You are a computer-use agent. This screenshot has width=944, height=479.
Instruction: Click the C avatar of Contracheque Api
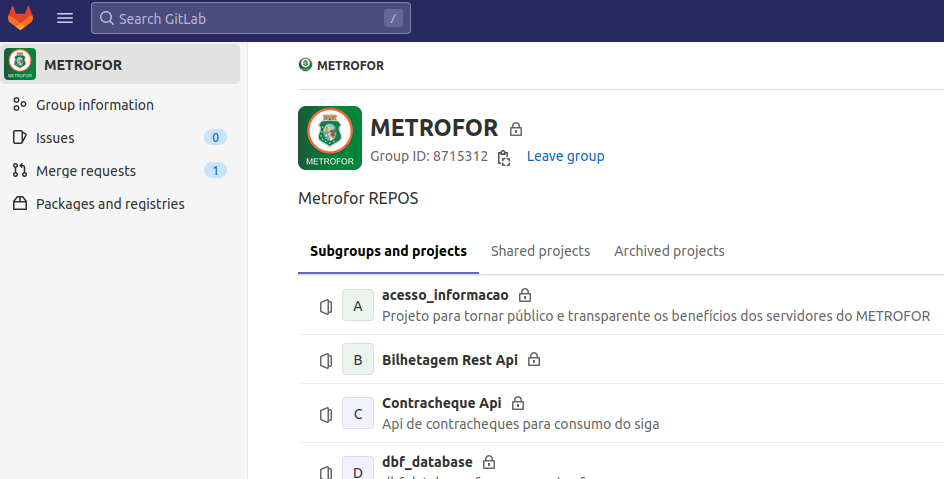[358, 413]
